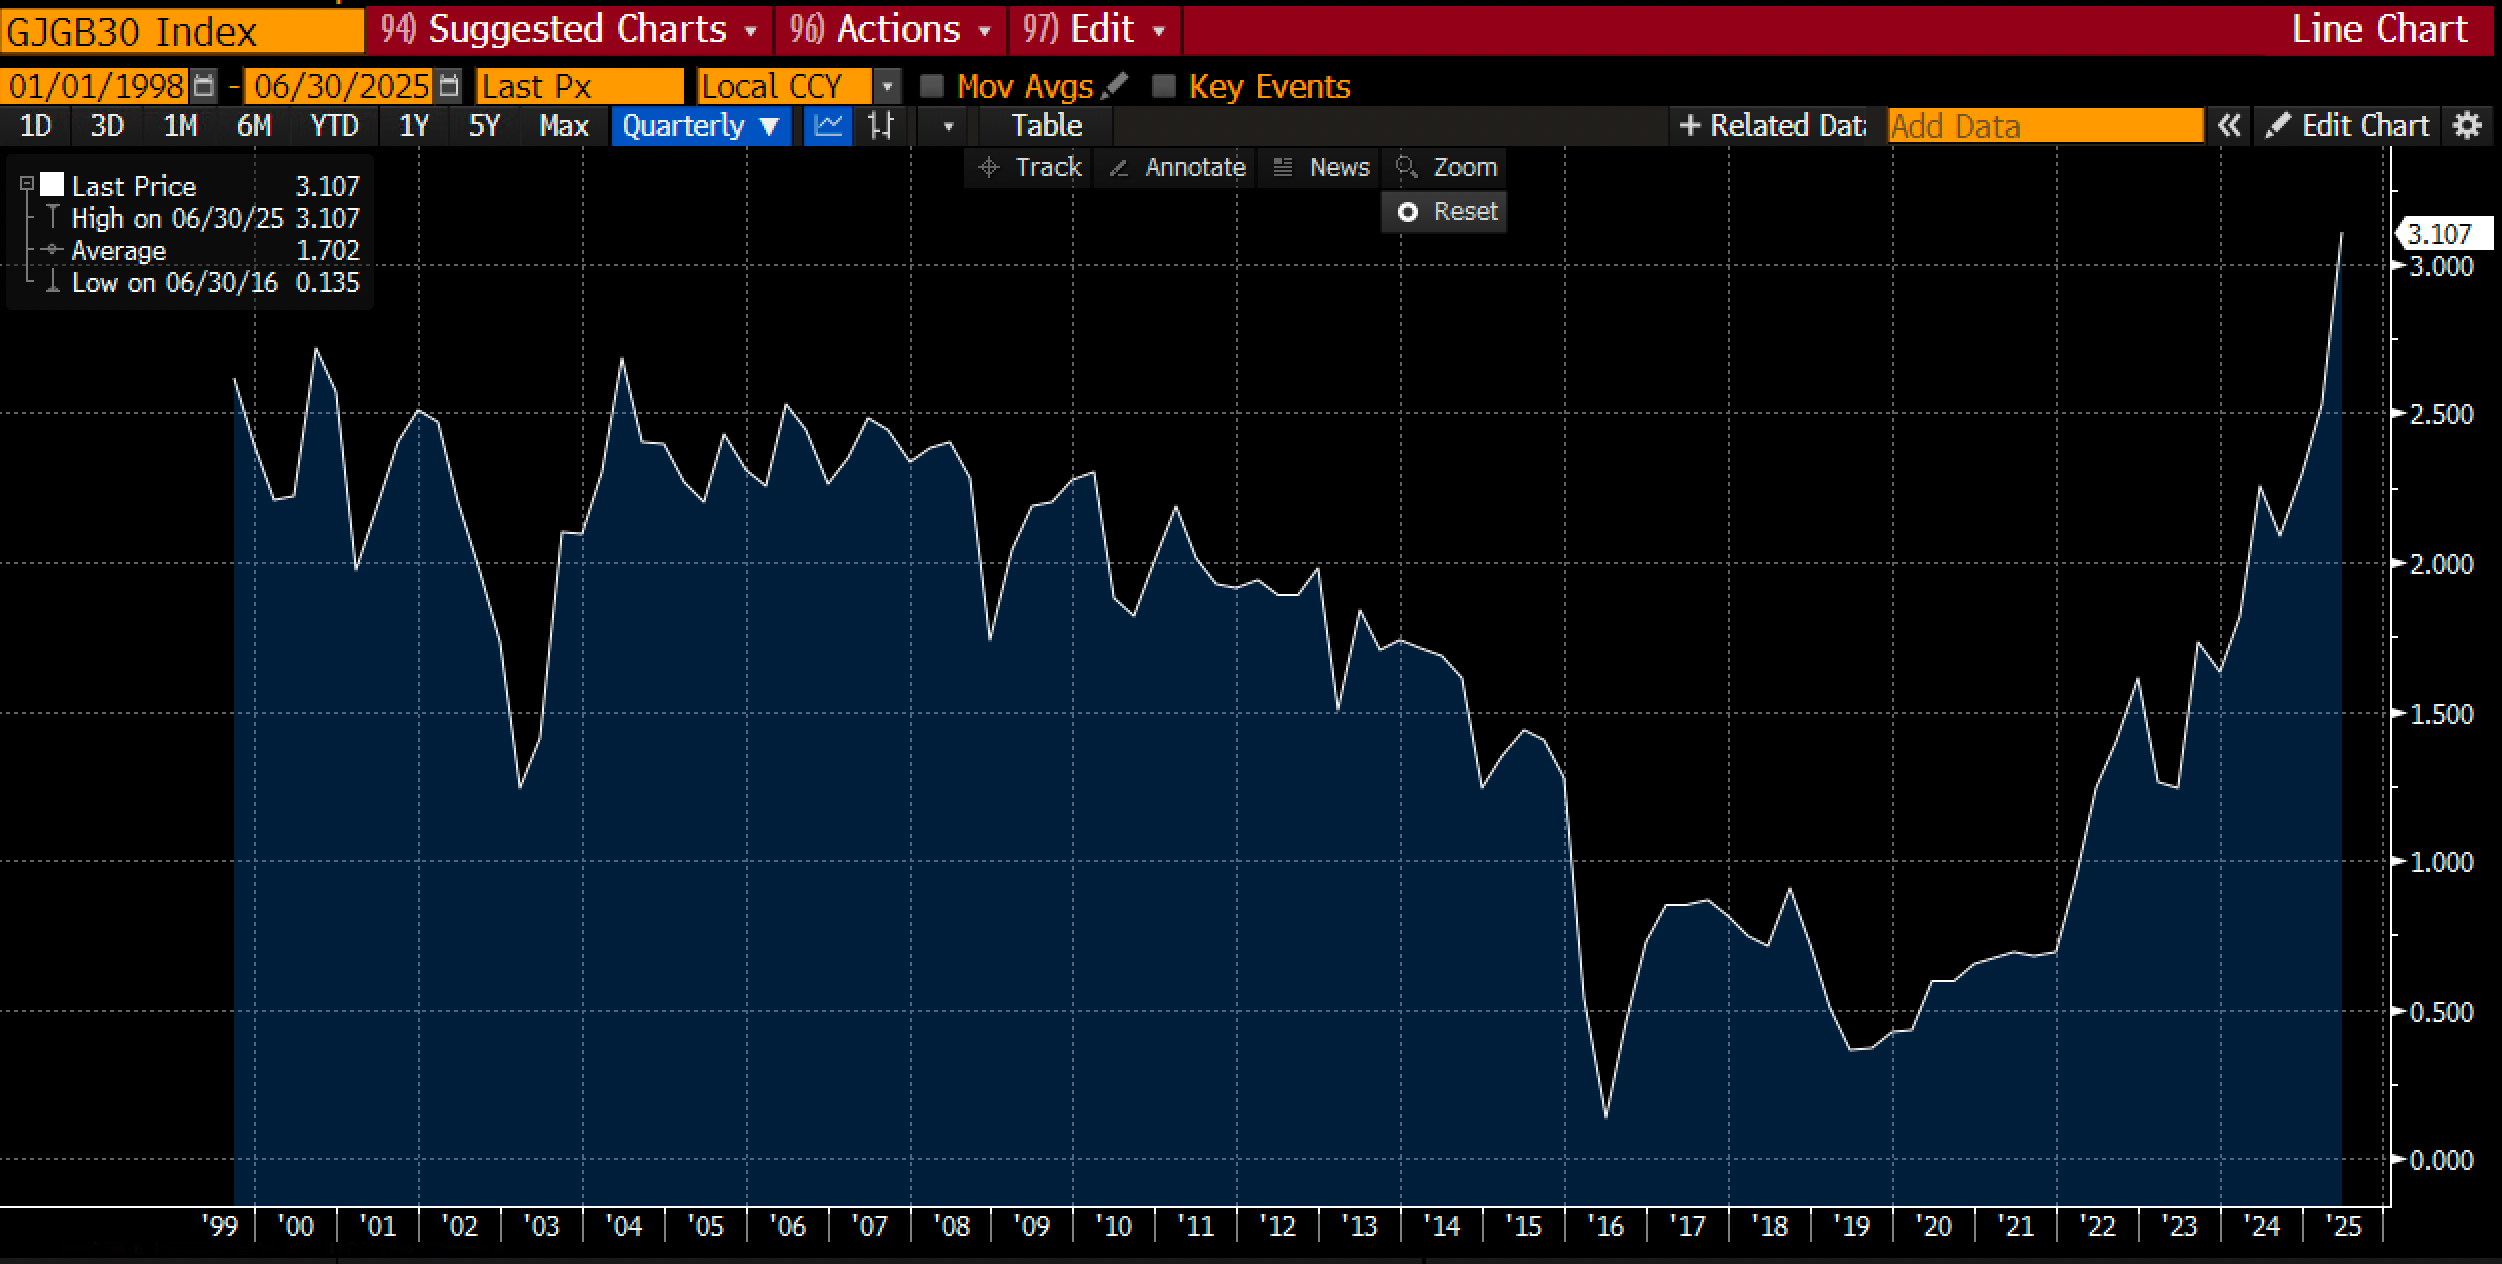Switch to the bar/candle chart icon
The image size is (2502, 1264).
pyautogui.click(x=881, y=126)
